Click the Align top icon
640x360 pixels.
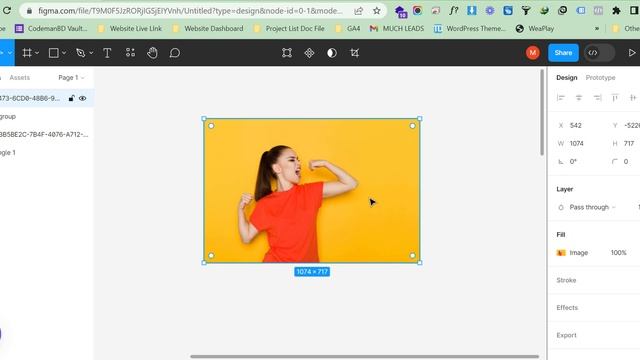click(x=615, y=98)
